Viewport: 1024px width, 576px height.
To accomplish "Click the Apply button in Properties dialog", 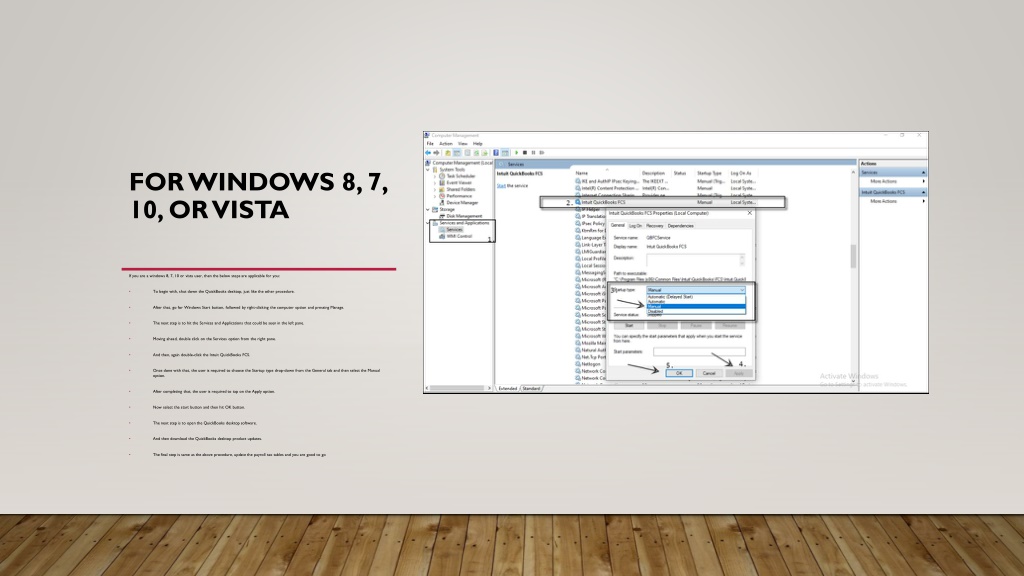I will click(x=739, y=374).
